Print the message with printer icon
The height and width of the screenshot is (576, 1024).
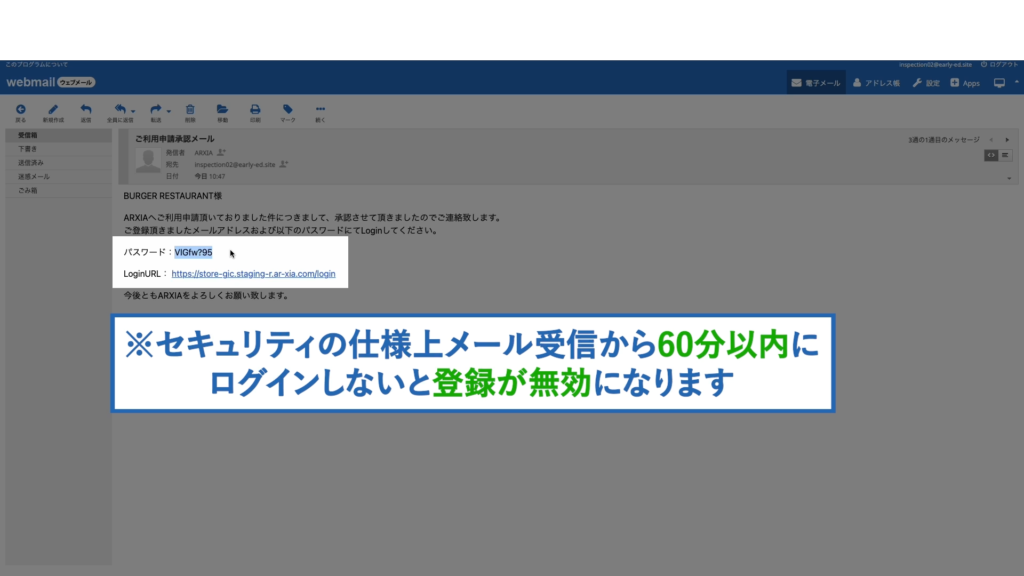(x=255, y=110)
